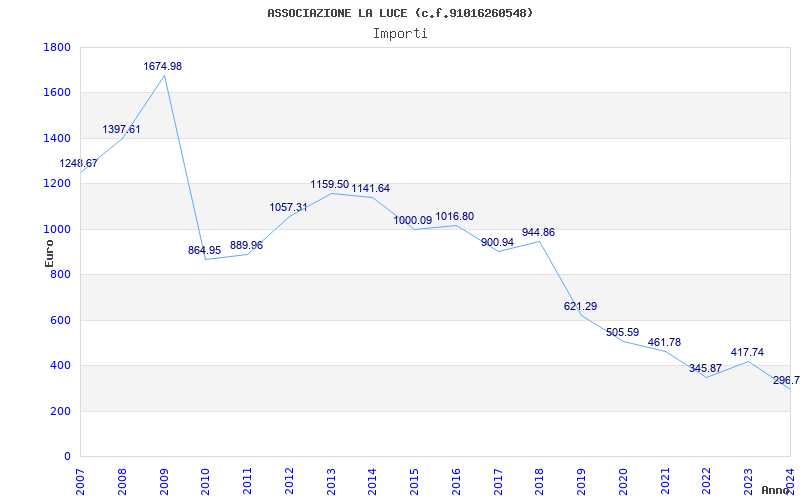The width and height of the screenshot is (800, 500).
Task: Click the 1800 y-axis tick label
Action: point(57,47)
